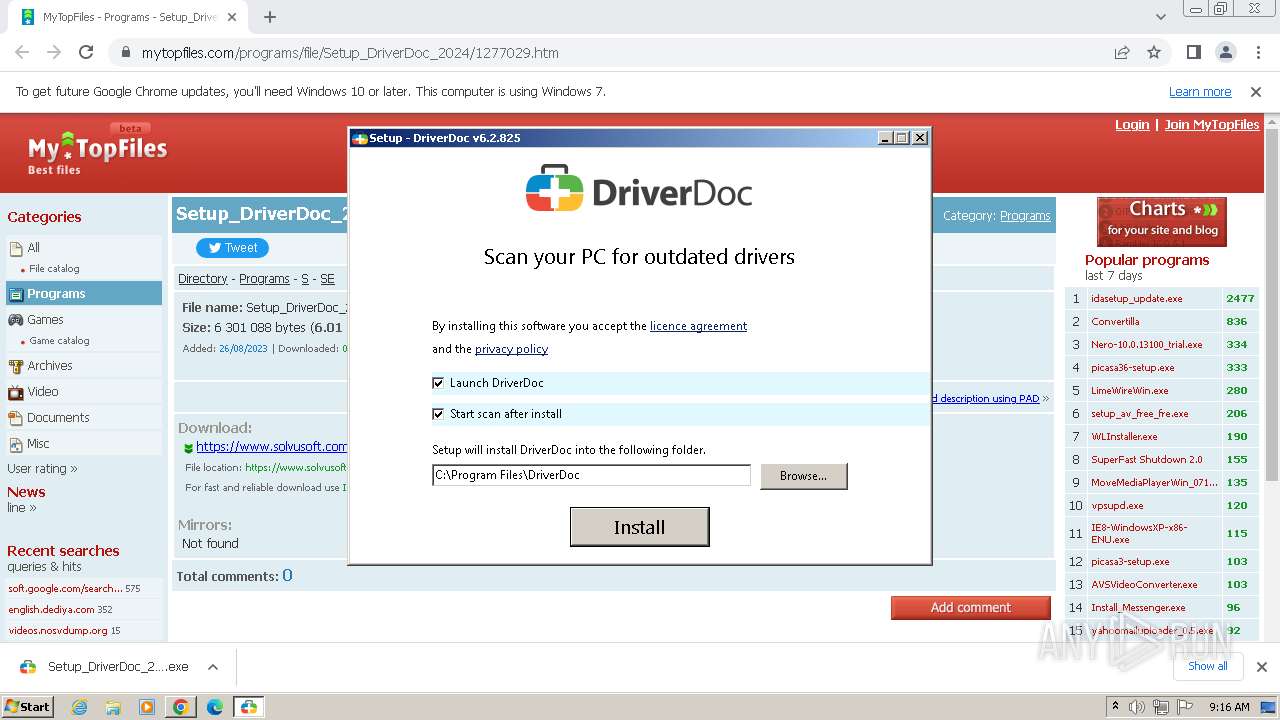
Task: Dismiss the Chrome update notification bar
Action: click(x=1256, y=92)
